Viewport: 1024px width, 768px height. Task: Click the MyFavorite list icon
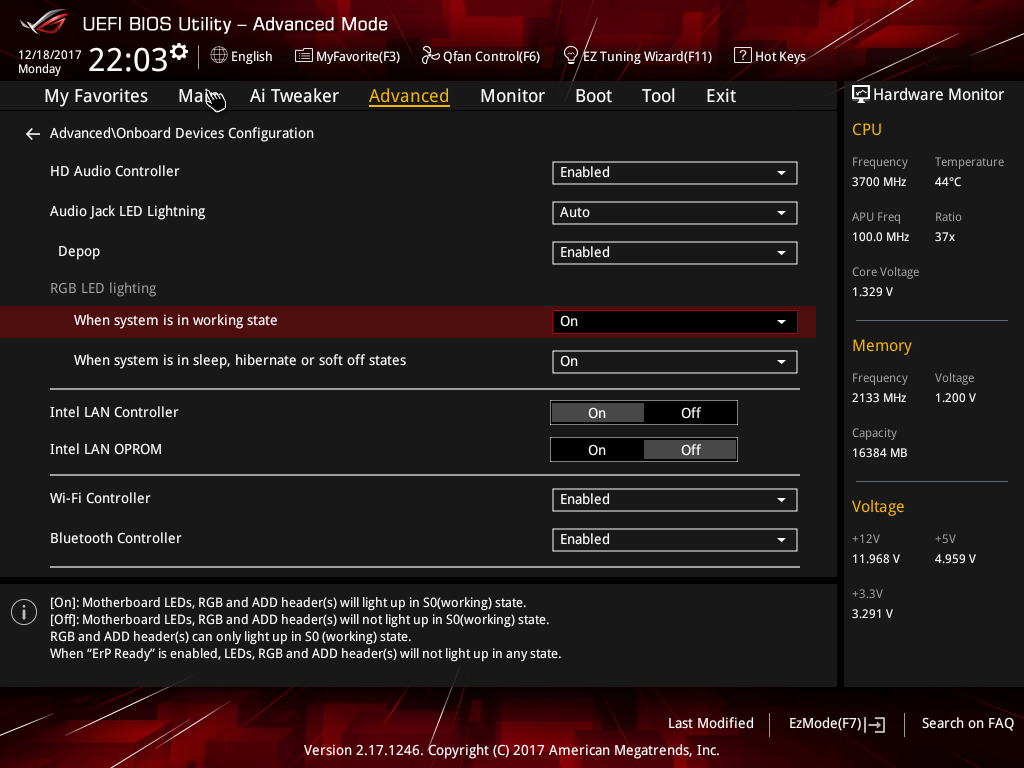click(304, 56)
